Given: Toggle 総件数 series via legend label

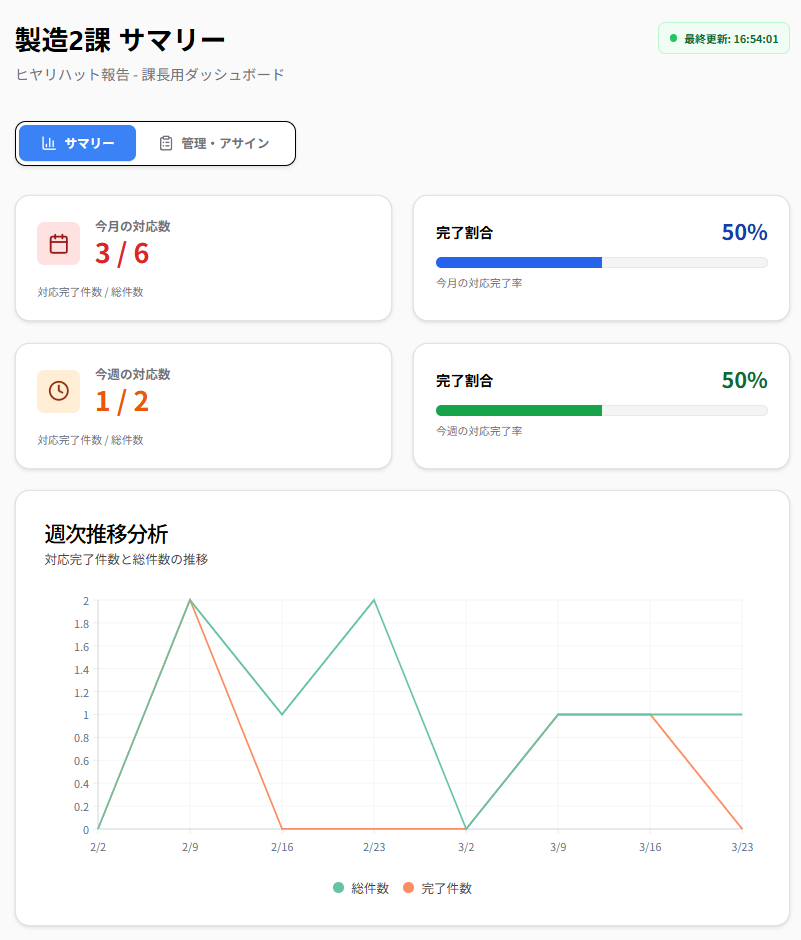Looking at the screenshot, I should 370,888.
